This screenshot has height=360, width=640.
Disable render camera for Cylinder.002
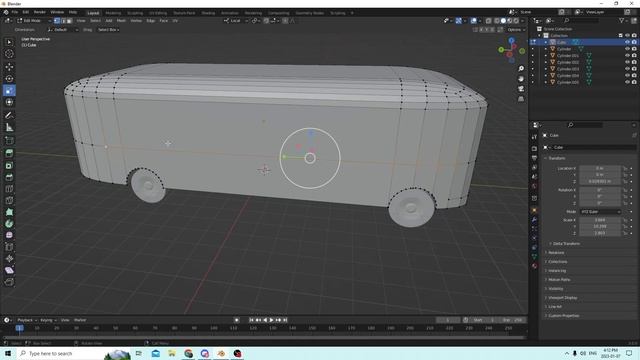click(634, 62)
